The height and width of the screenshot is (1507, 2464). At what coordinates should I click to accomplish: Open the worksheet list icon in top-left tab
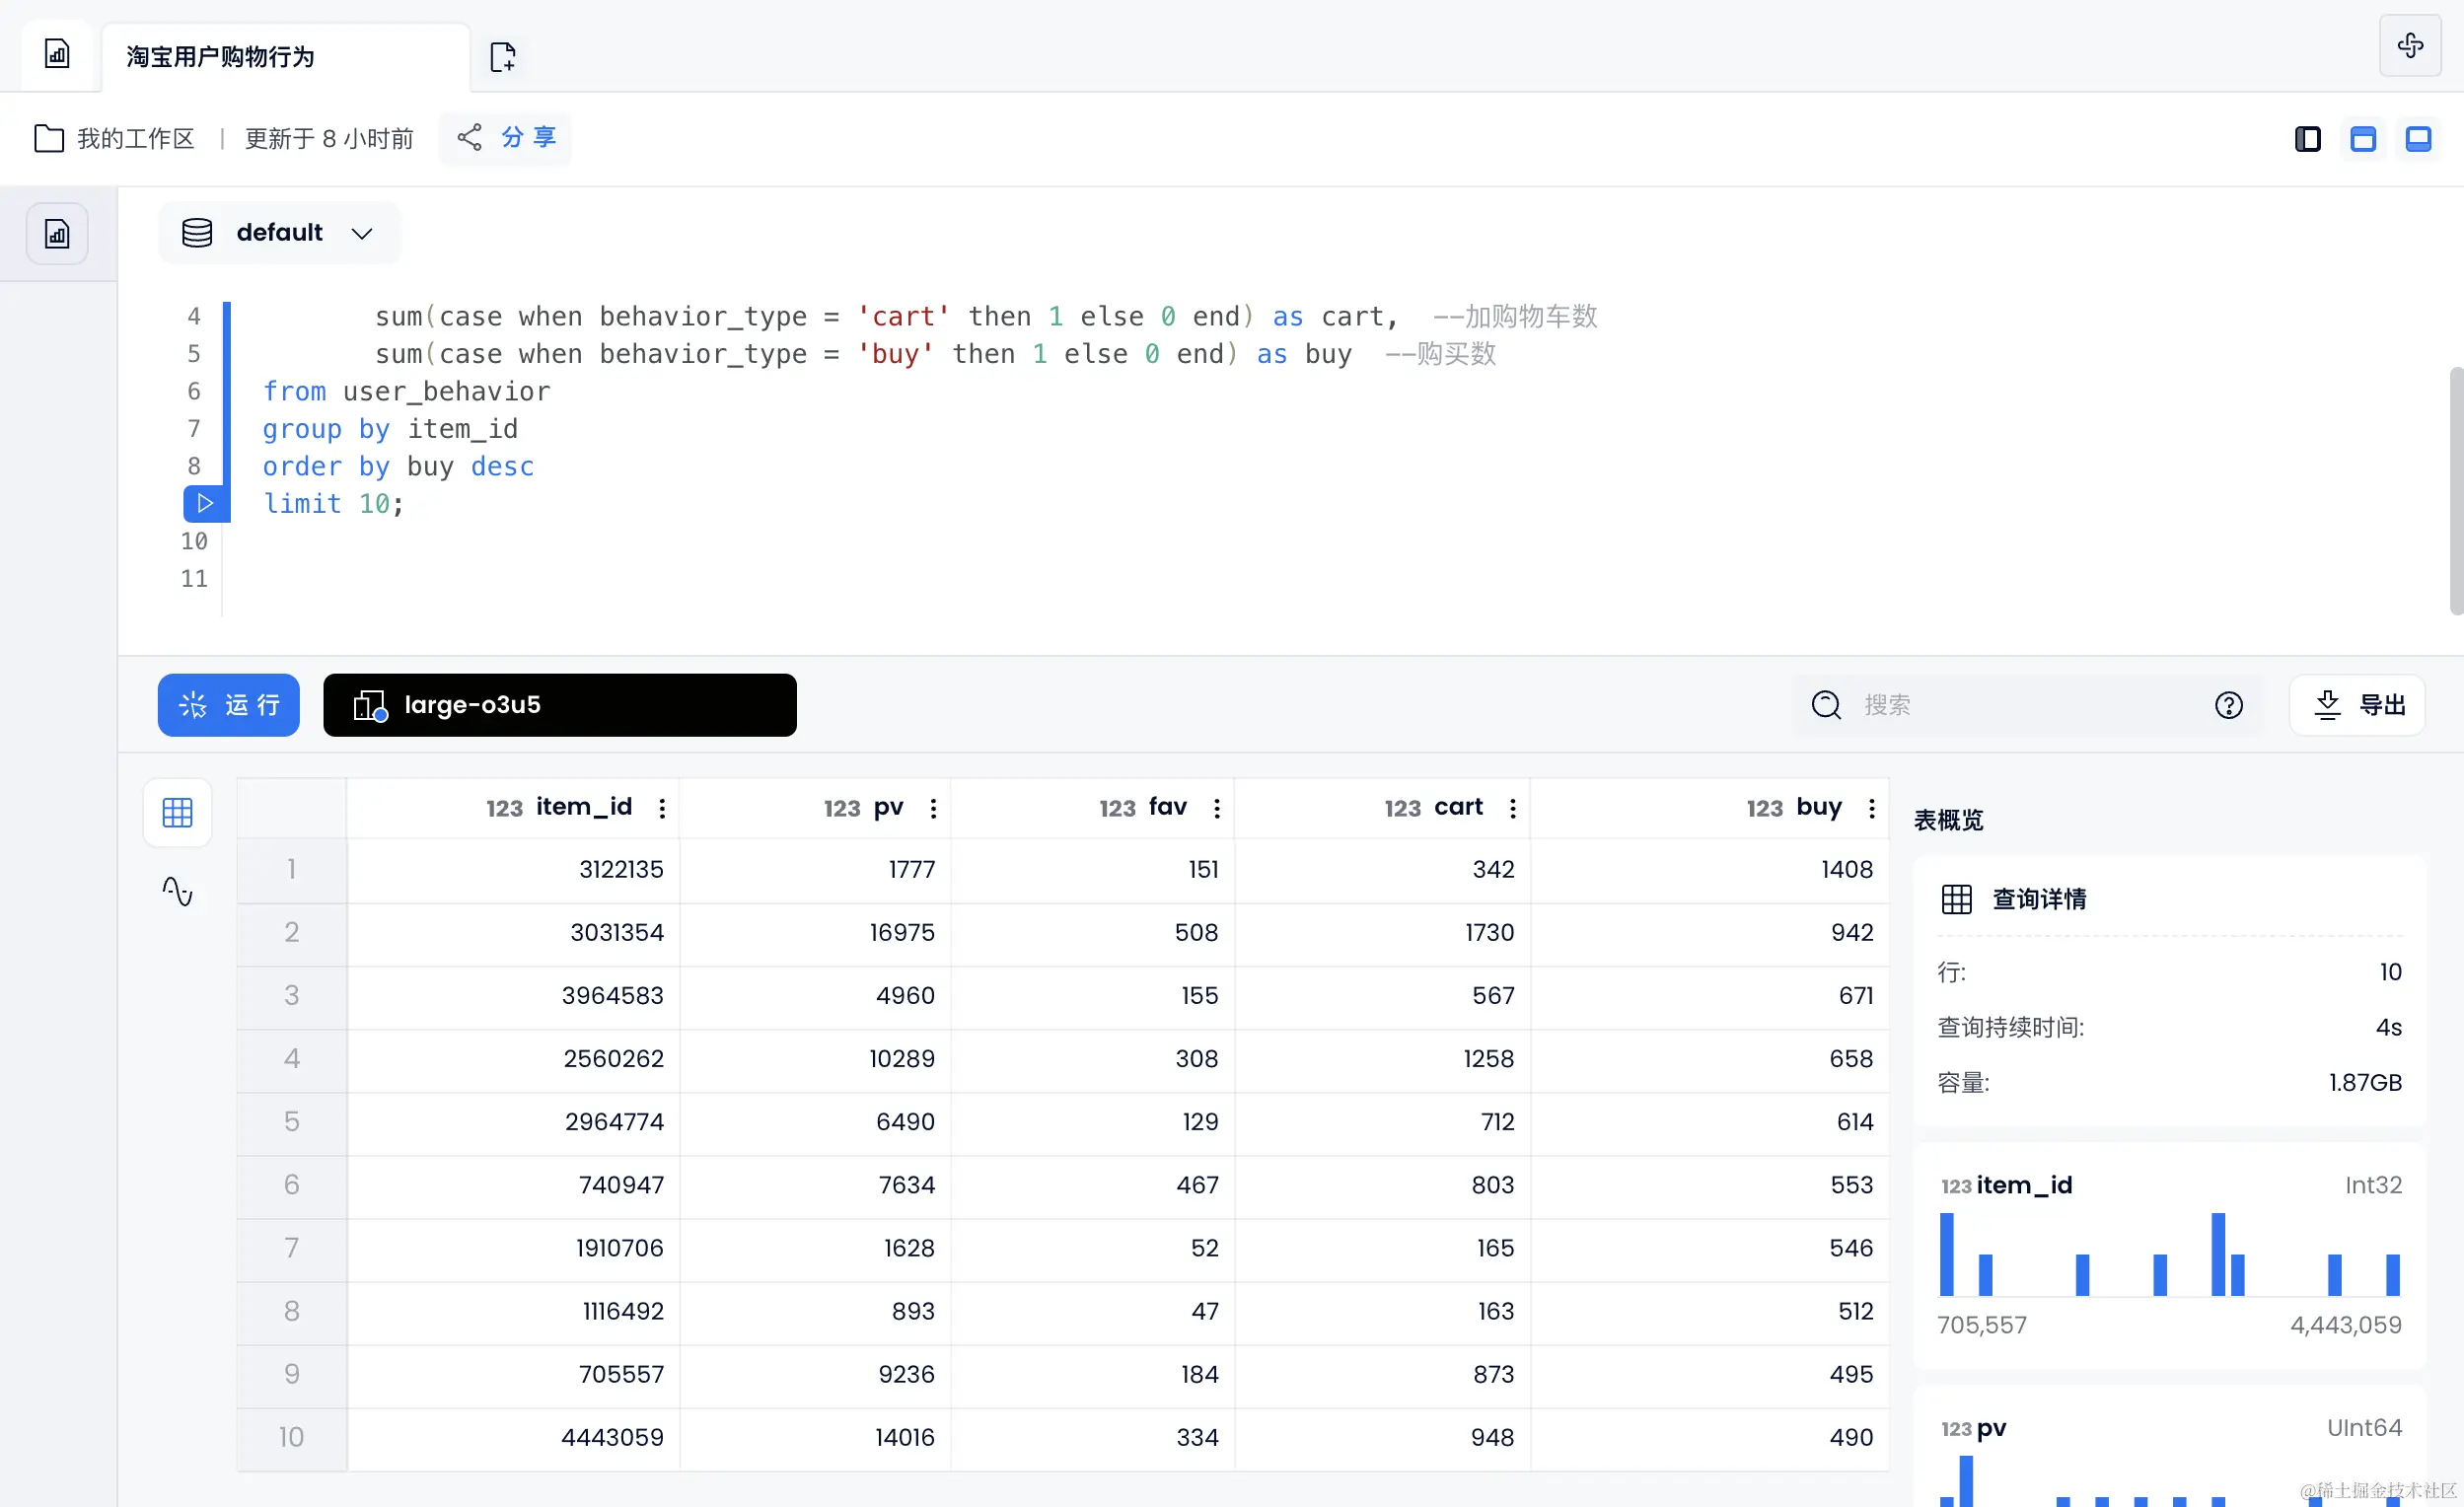click(x=57, y=55)
